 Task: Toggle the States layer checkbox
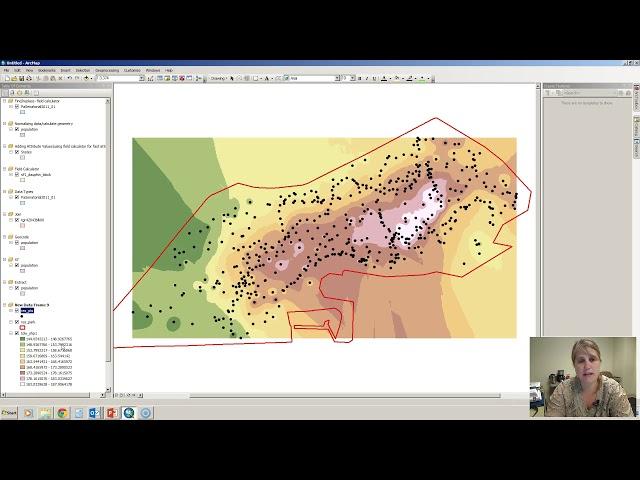click(x=17, y=152)
